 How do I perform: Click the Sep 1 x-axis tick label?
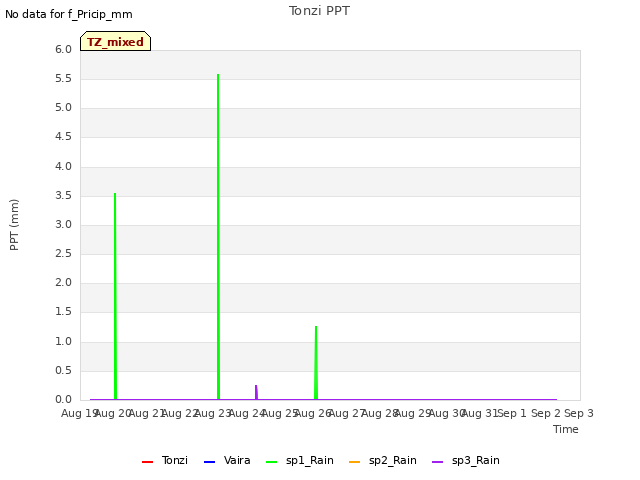512,413
